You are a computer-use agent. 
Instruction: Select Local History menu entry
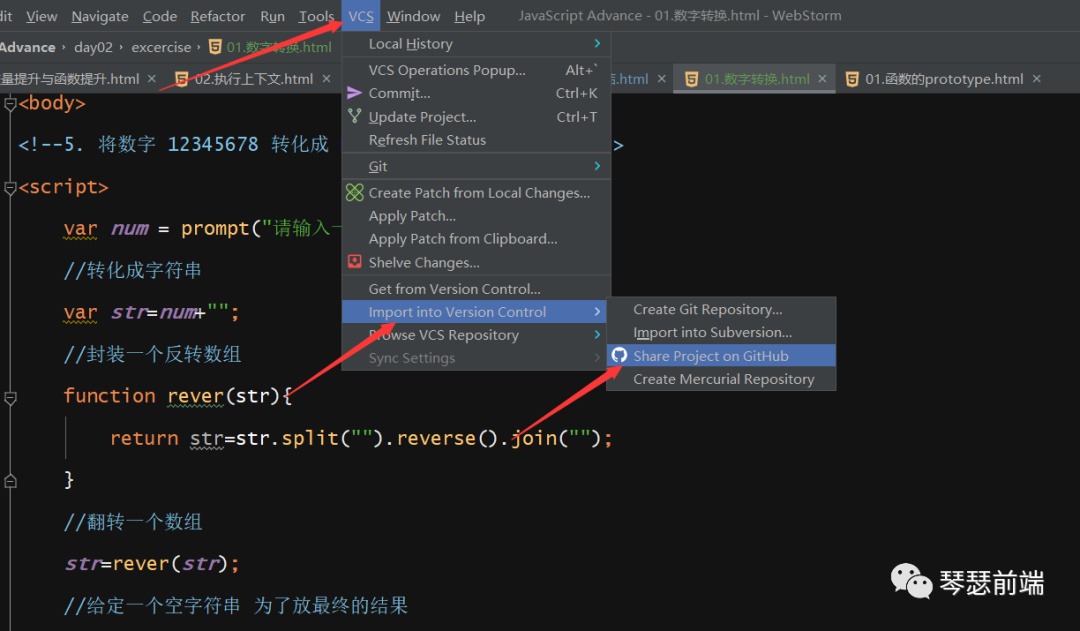point(476,43)
